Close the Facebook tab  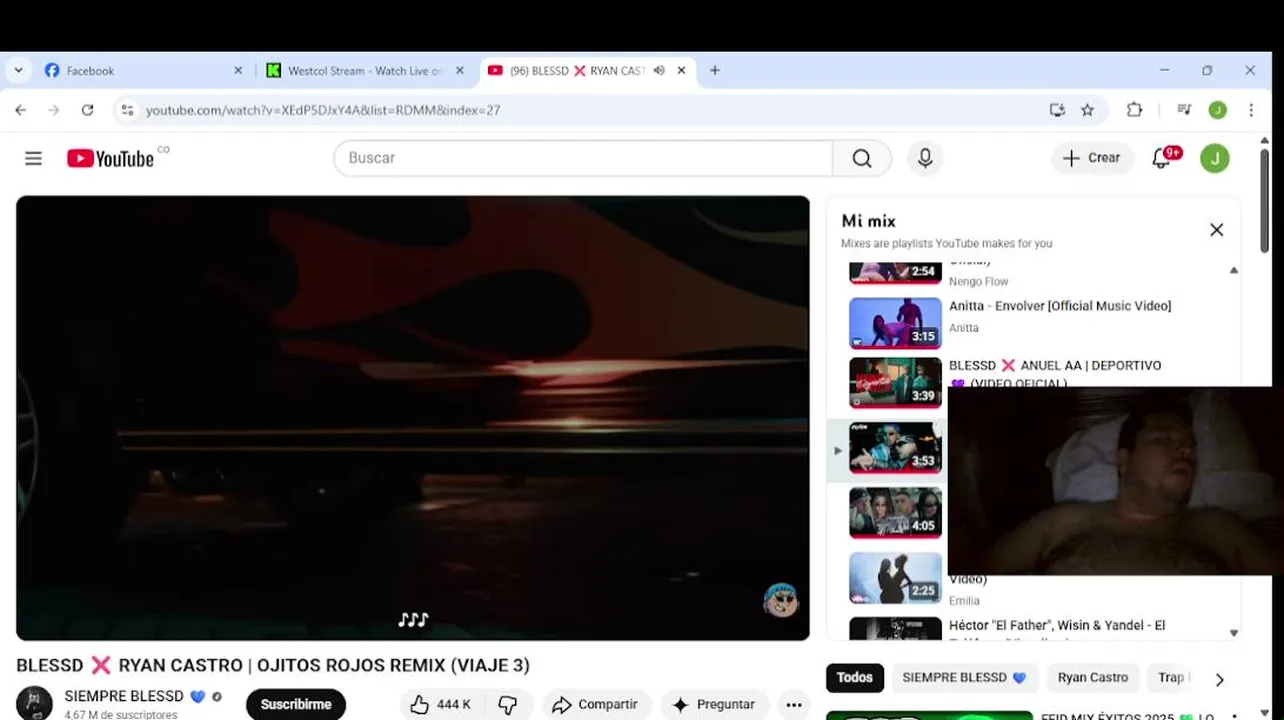238,71
